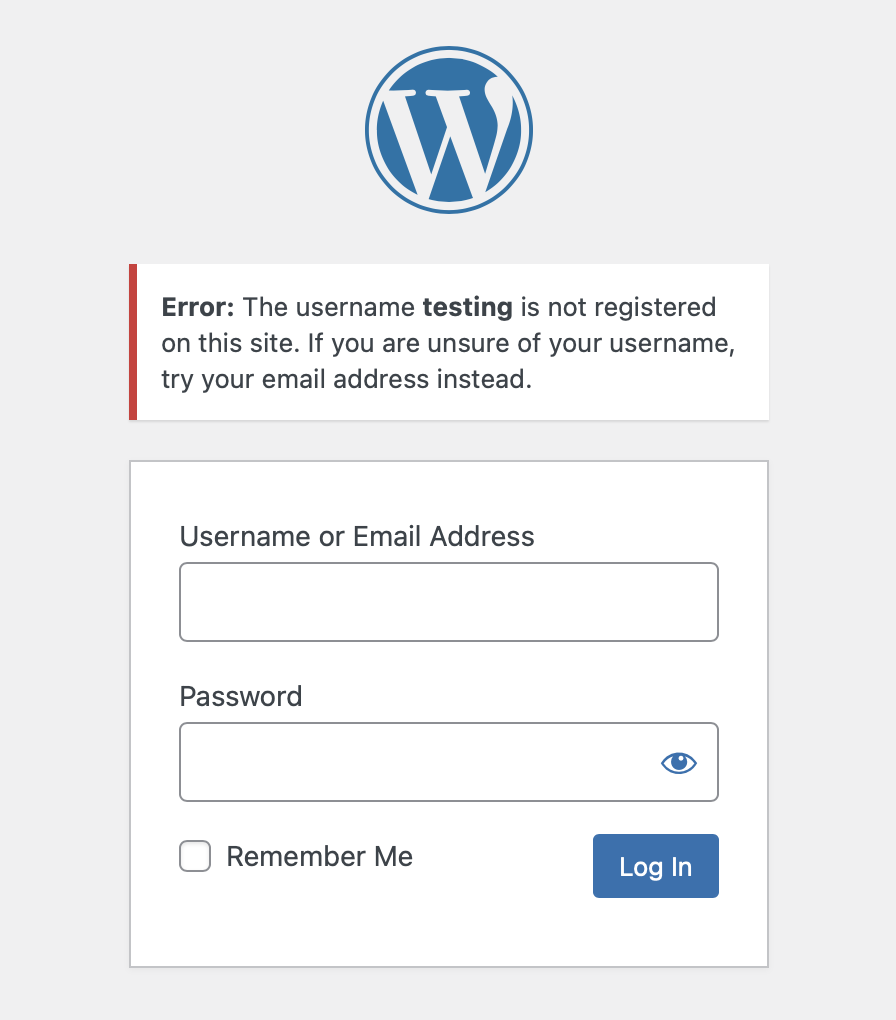Focus the Username or Email Address field
Screen dimensions: 896x1020
click(x=449, y=602)
